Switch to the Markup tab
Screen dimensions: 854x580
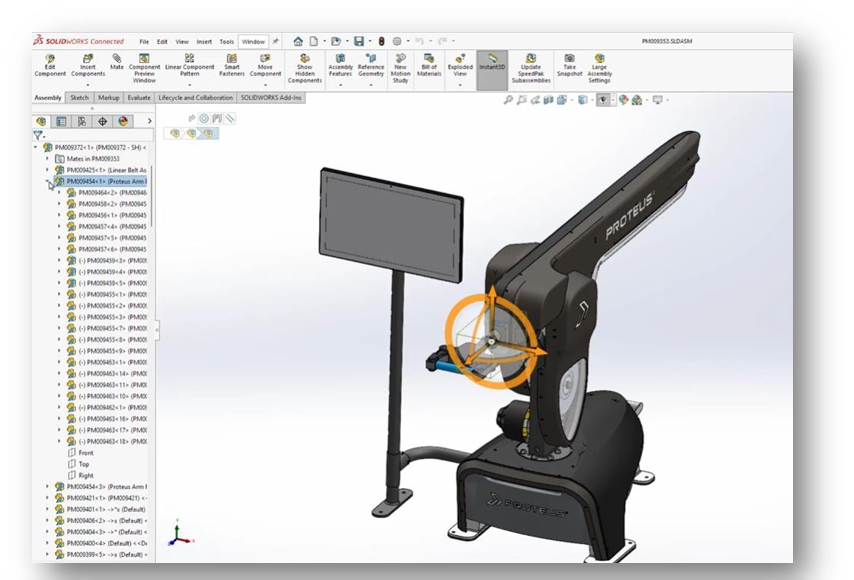(108, 98)
